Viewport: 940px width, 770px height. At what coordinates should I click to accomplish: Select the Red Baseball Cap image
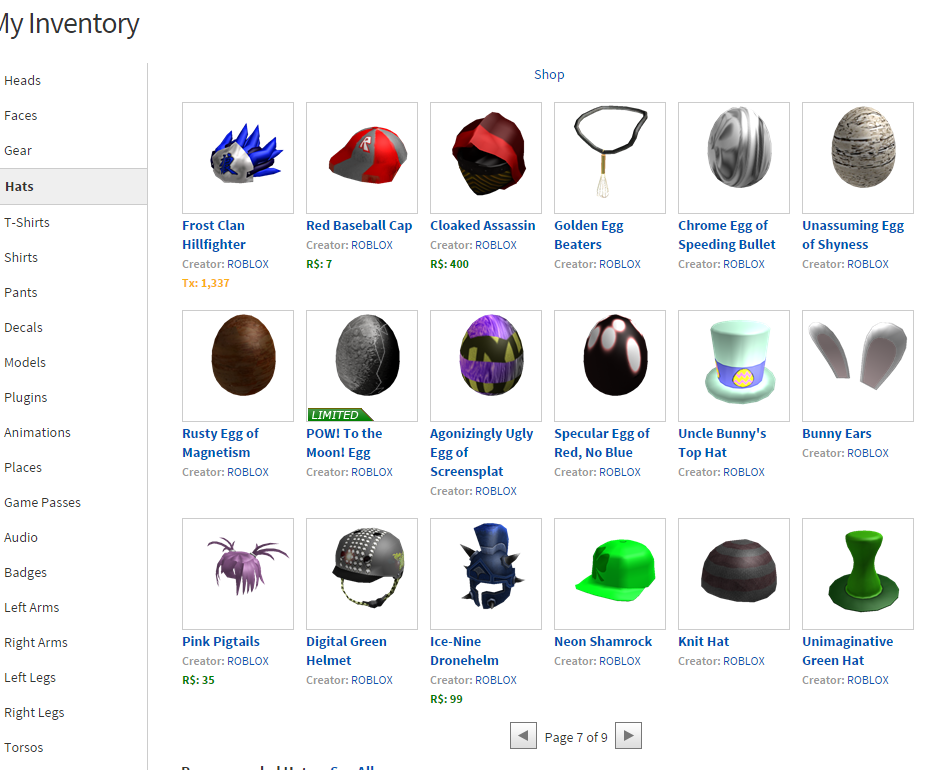[x=362, y=158]
